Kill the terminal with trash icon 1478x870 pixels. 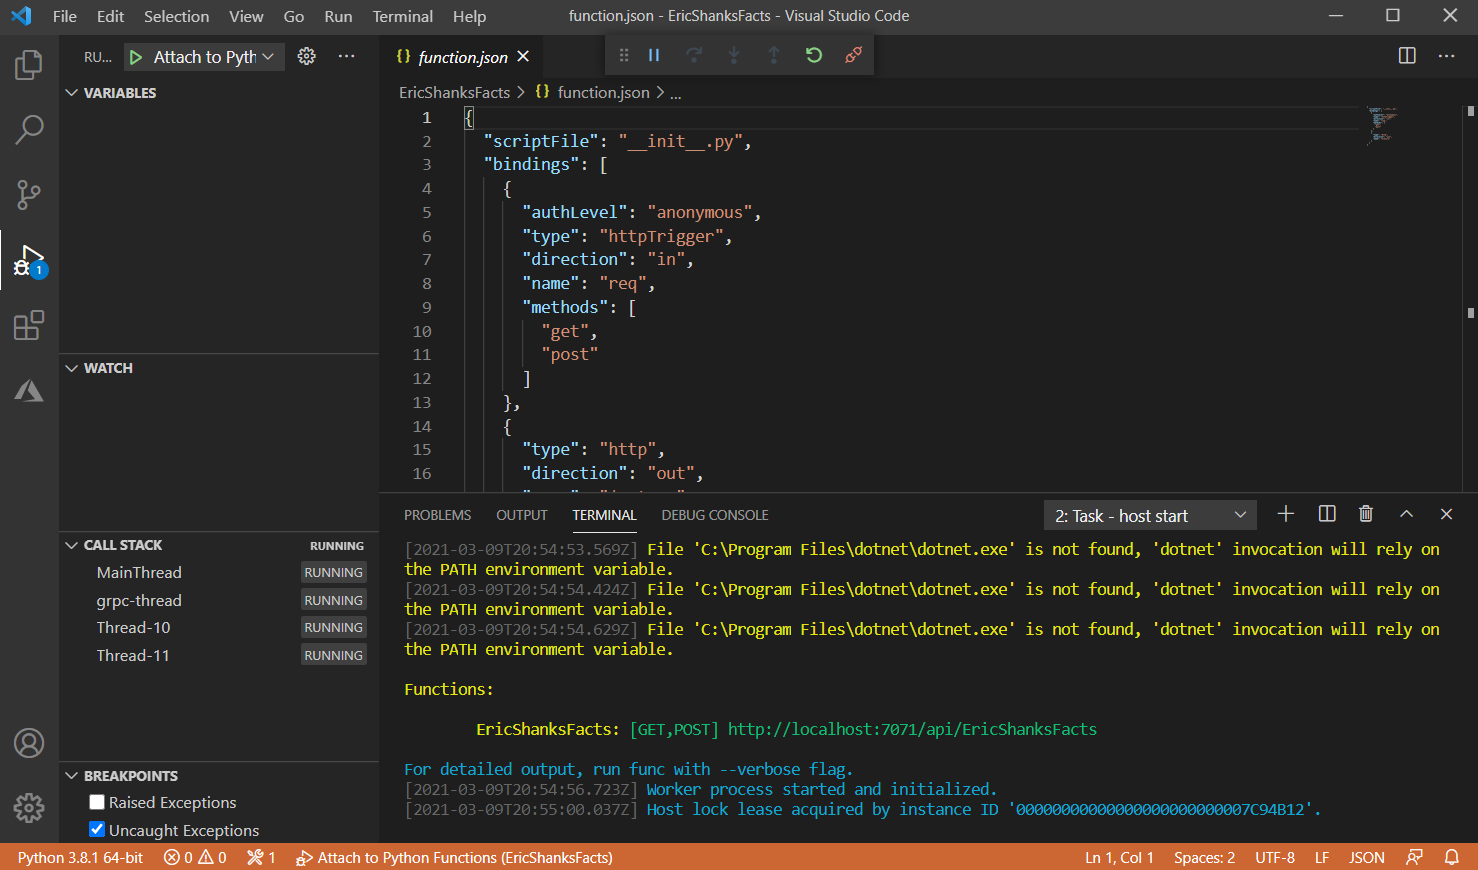tap(1366, 514)
